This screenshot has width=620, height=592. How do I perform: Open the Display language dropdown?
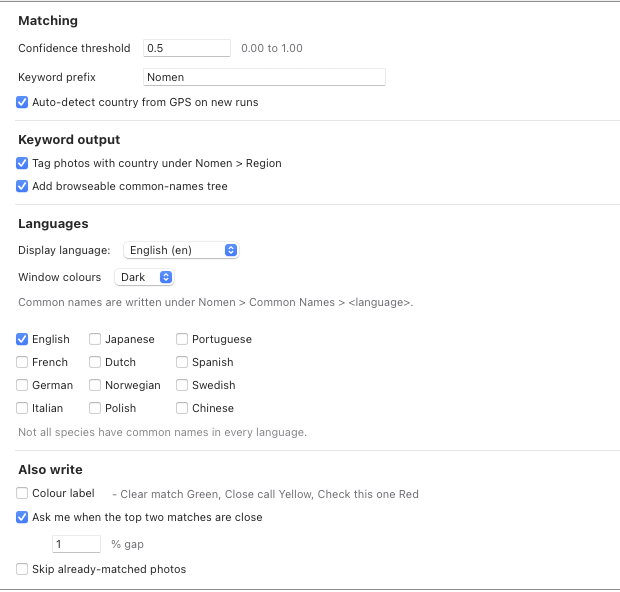[x=181, y=250]
